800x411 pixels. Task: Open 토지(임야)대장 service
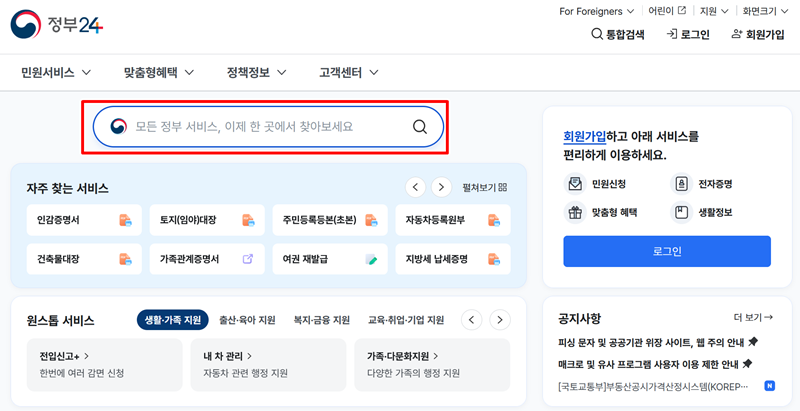(x=207, y=220)
